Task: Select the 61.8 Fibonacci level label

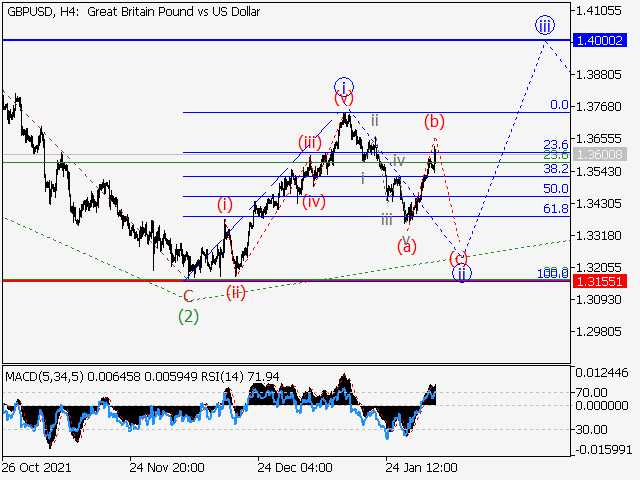Action: pos(556,209)
